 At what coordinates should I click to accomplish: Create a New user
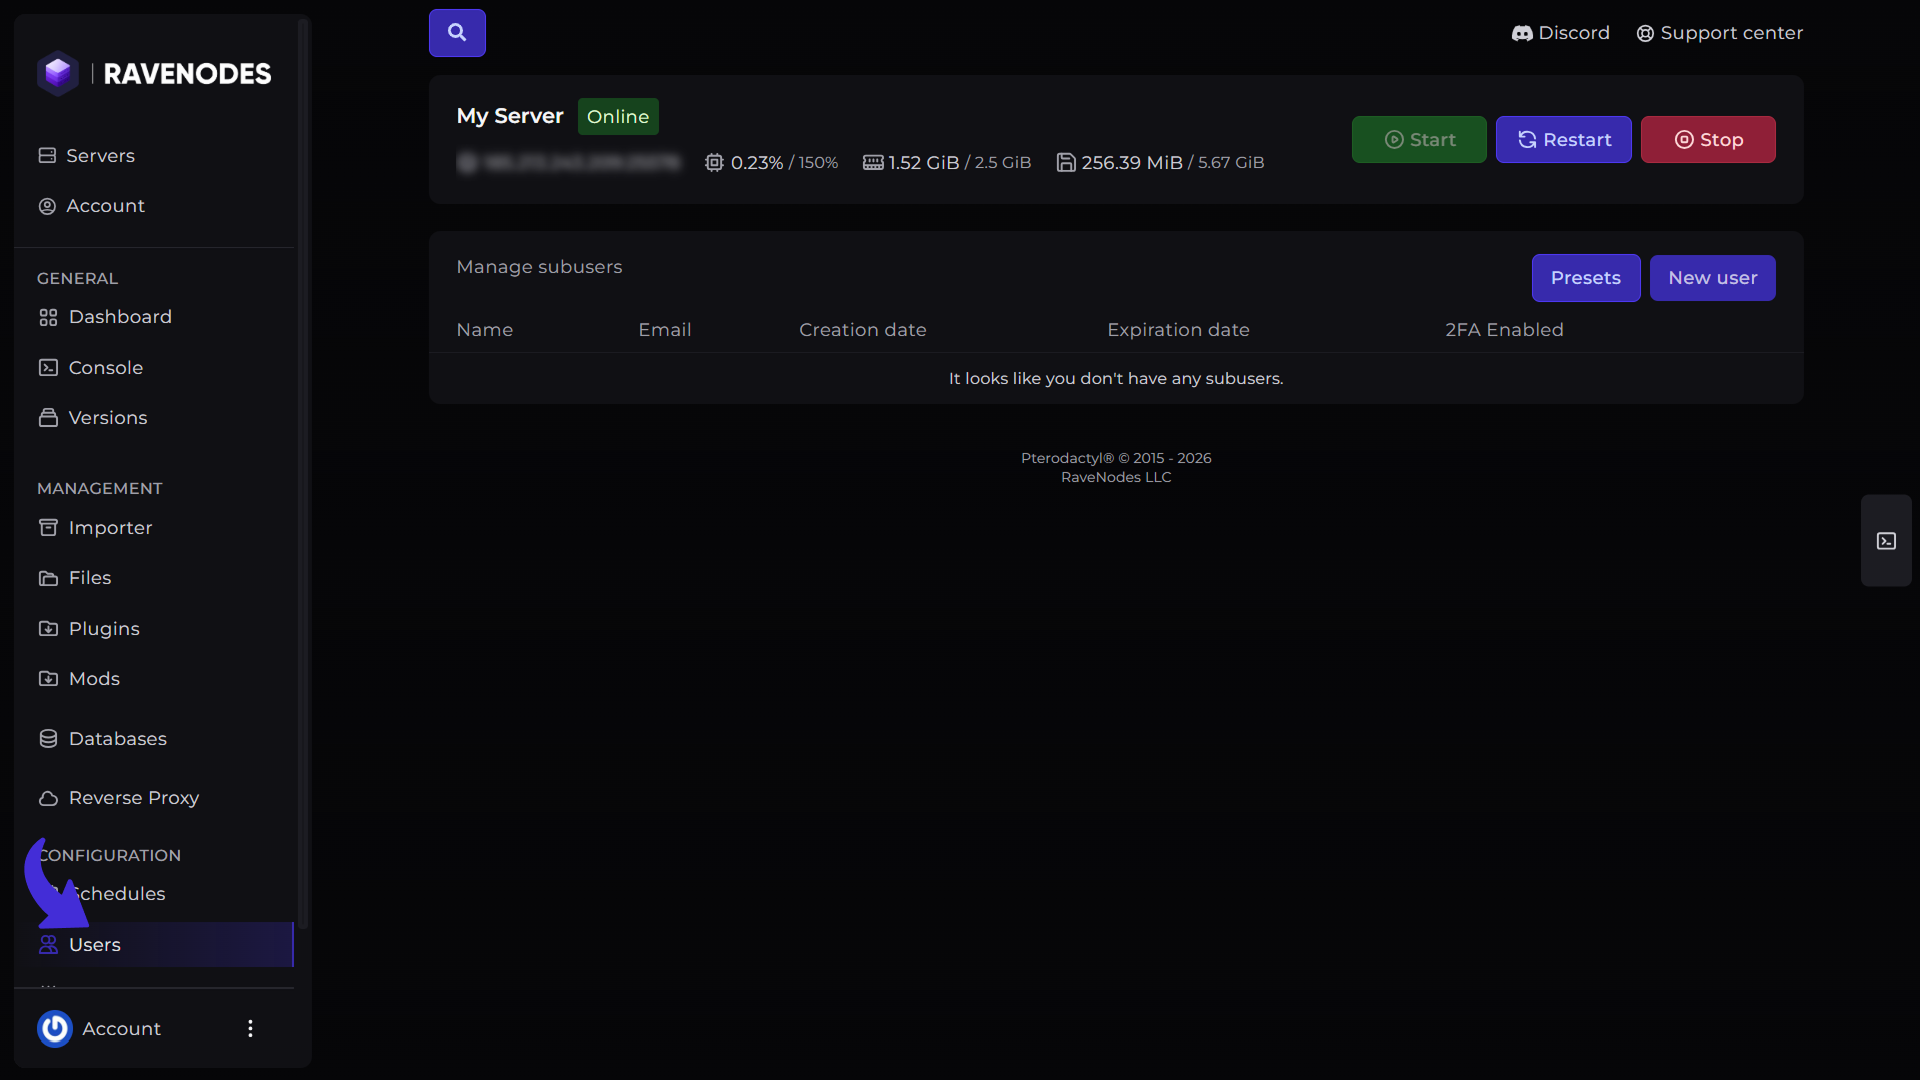click(1713, 278)
